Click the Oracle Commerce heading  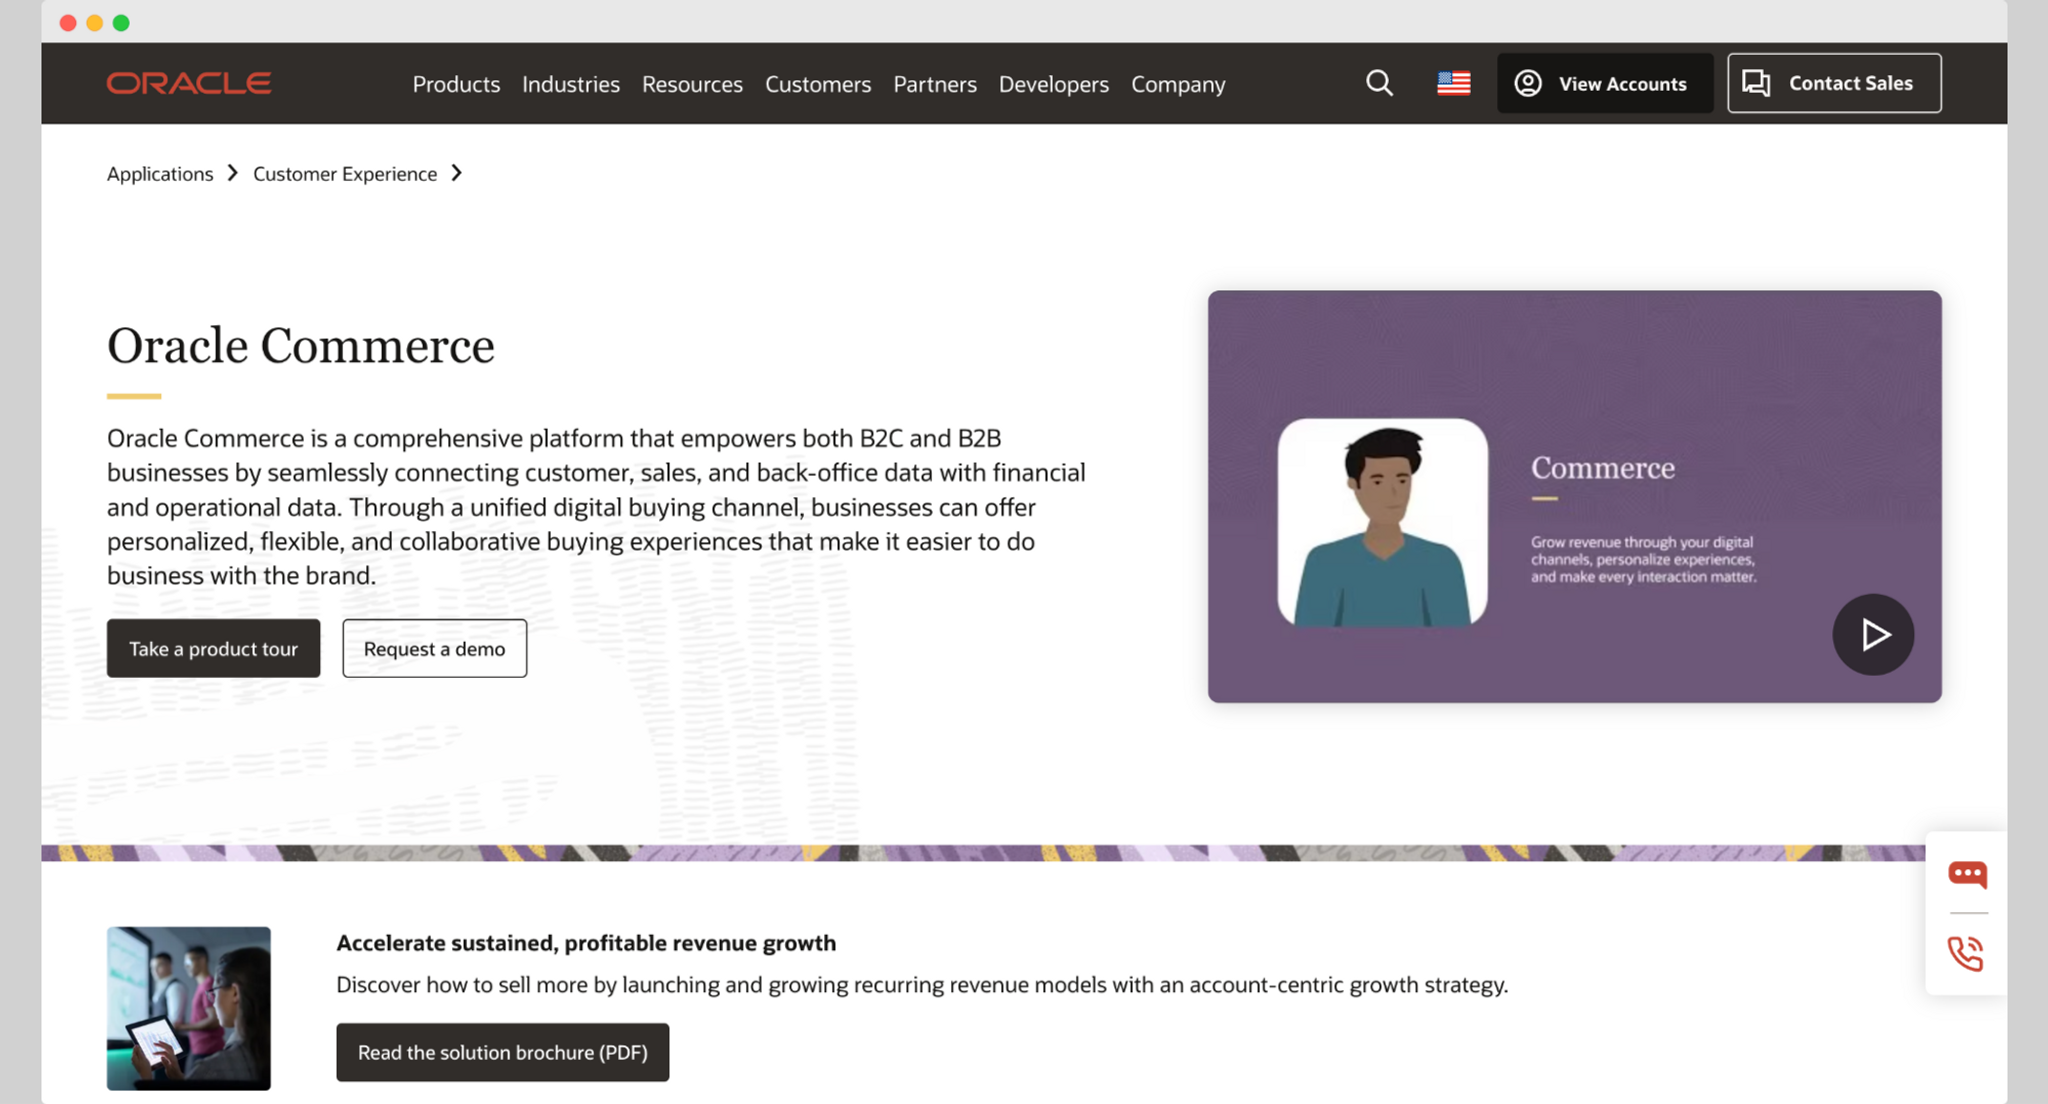pos(301,346)
